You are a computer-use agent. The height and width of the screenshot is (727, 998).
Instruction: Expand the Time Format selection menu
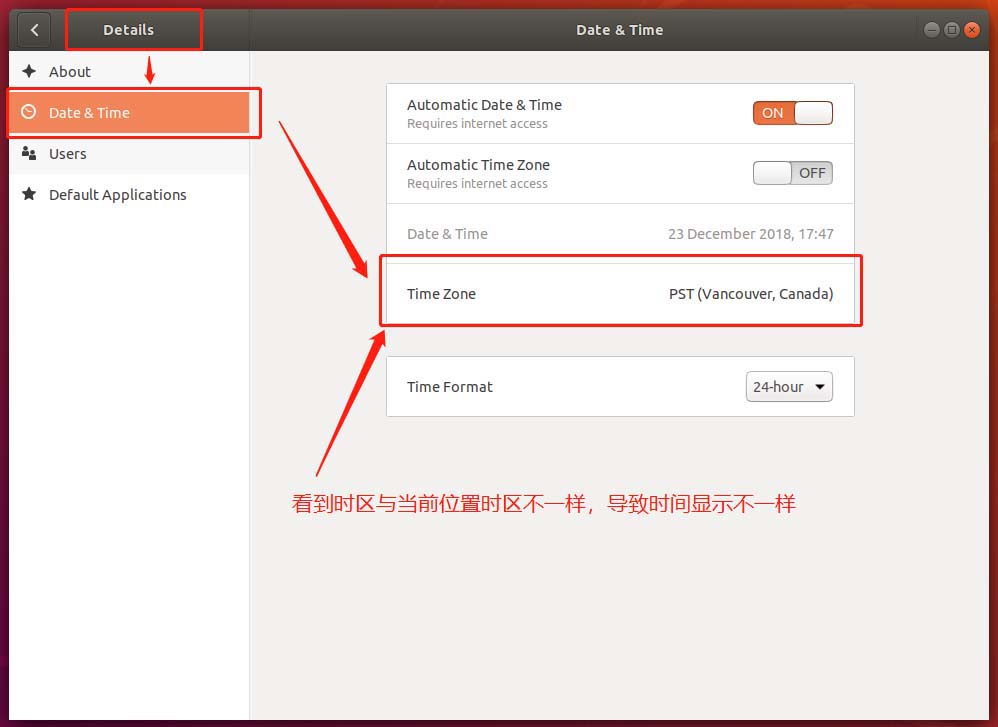coord(789,386)
